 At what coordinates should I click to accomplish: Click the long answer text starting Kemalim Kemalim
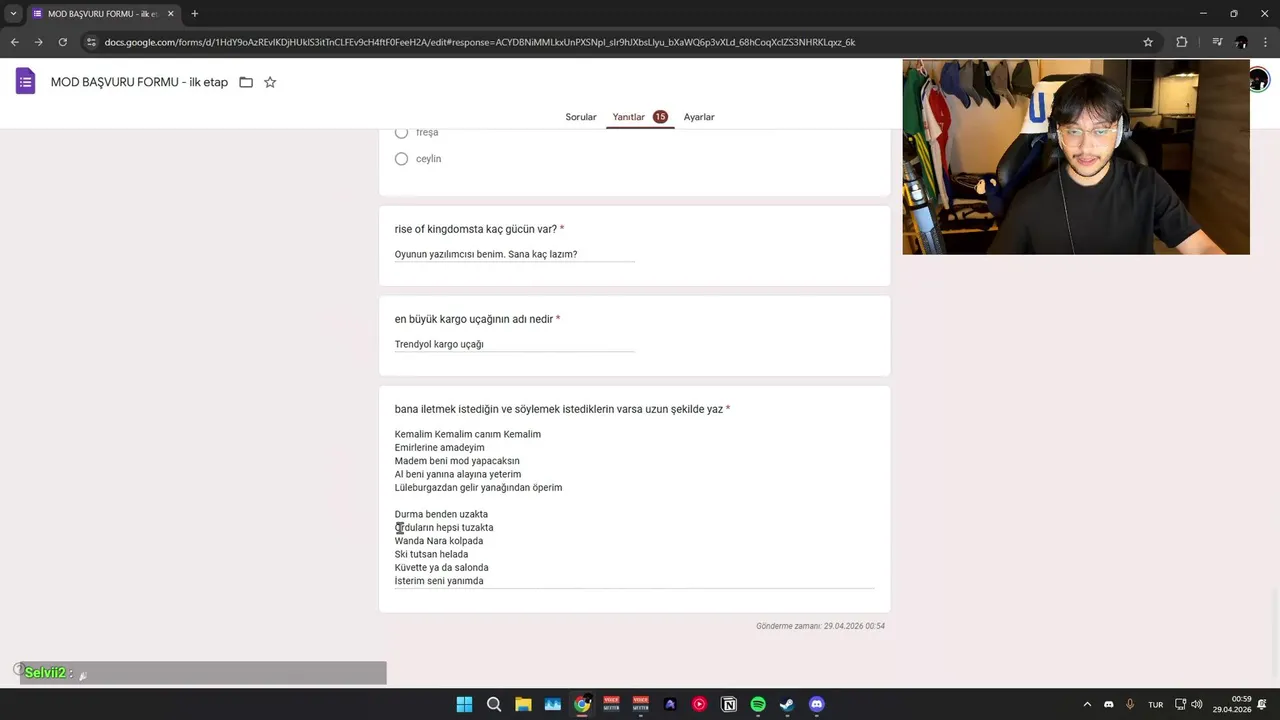click(634, 508)
